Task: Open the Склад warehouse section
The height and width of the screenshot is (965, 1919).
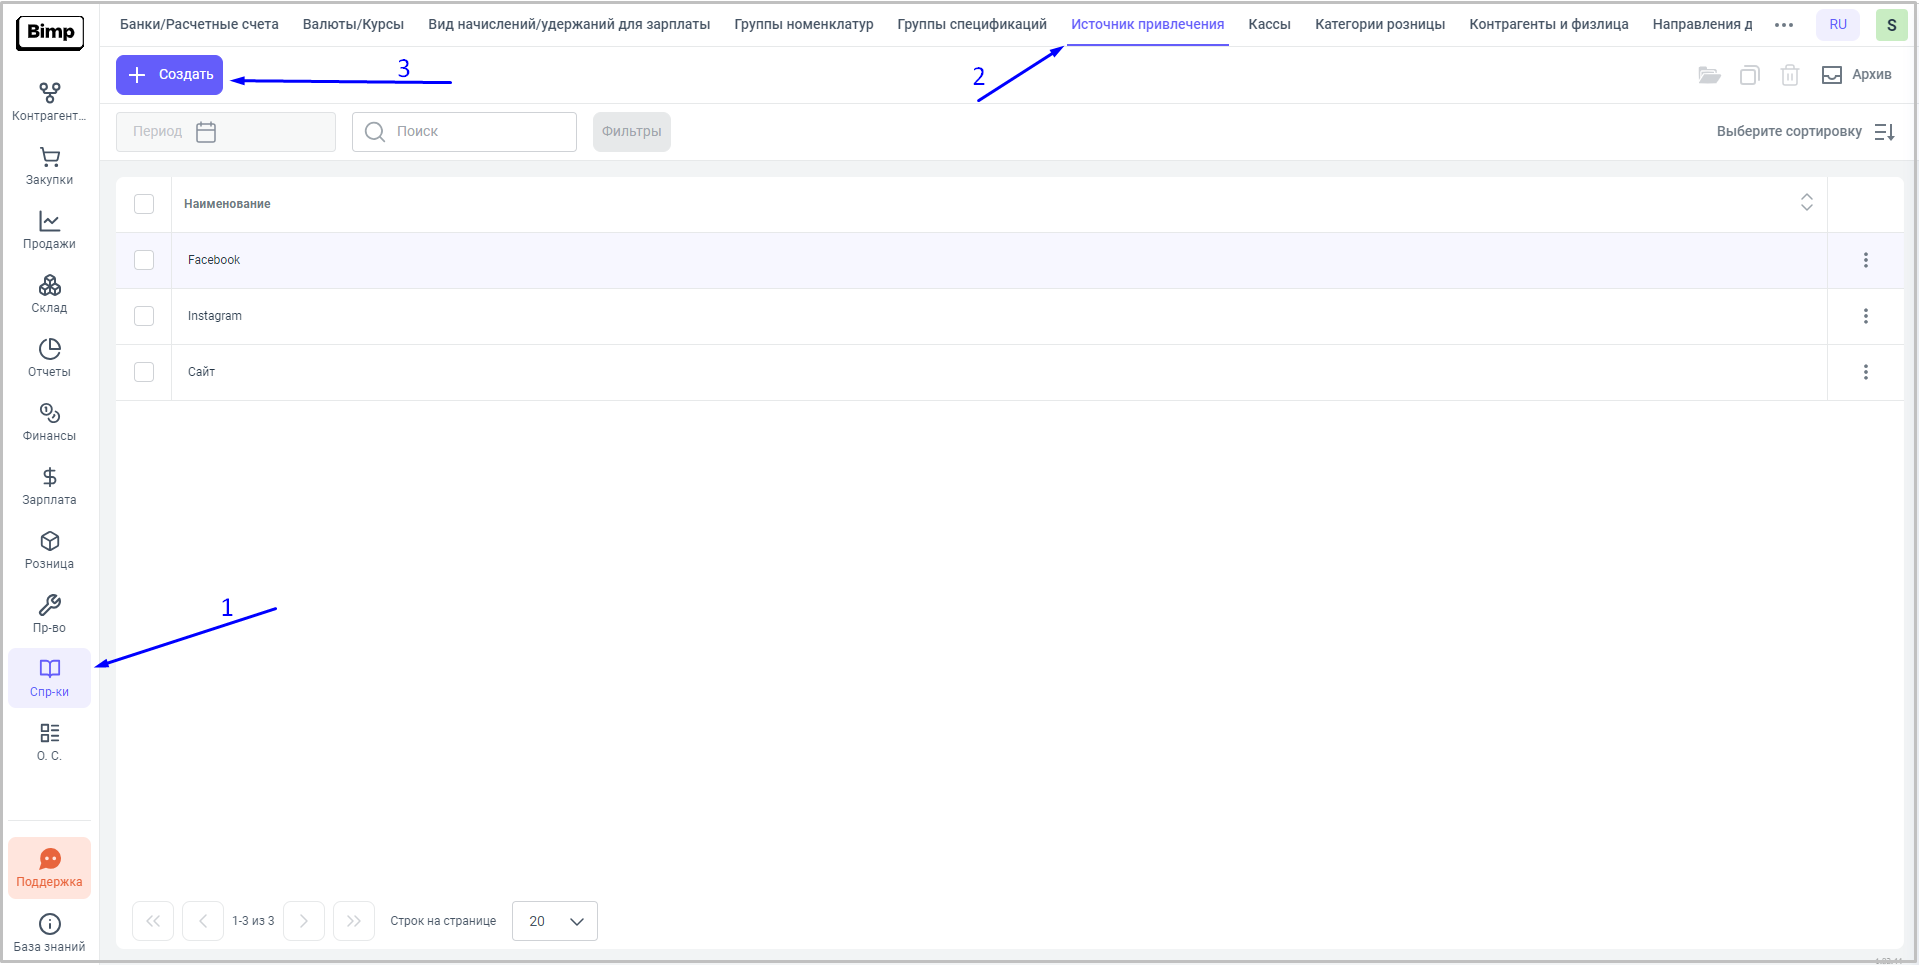Action: click(49, 294)
